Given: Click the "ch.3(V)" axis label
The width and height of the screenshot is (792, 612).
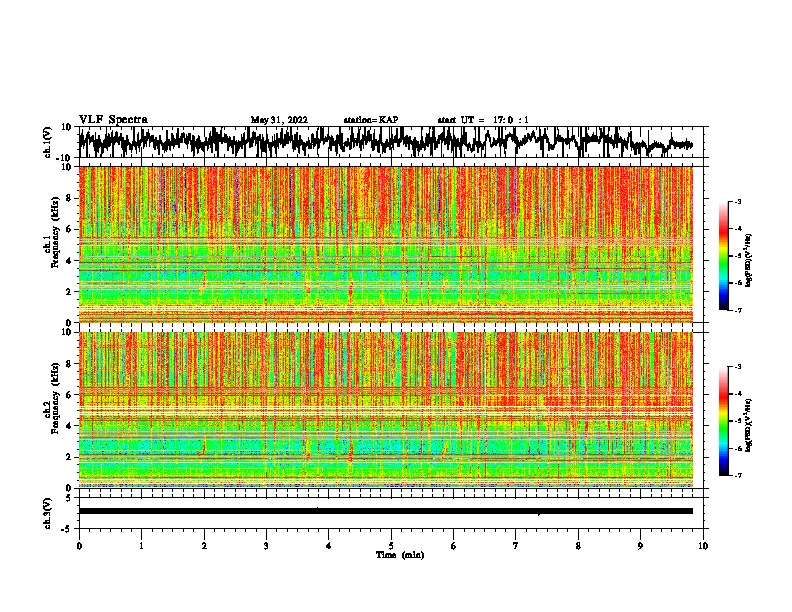Looking at the screenshot, I should point(48,513).
